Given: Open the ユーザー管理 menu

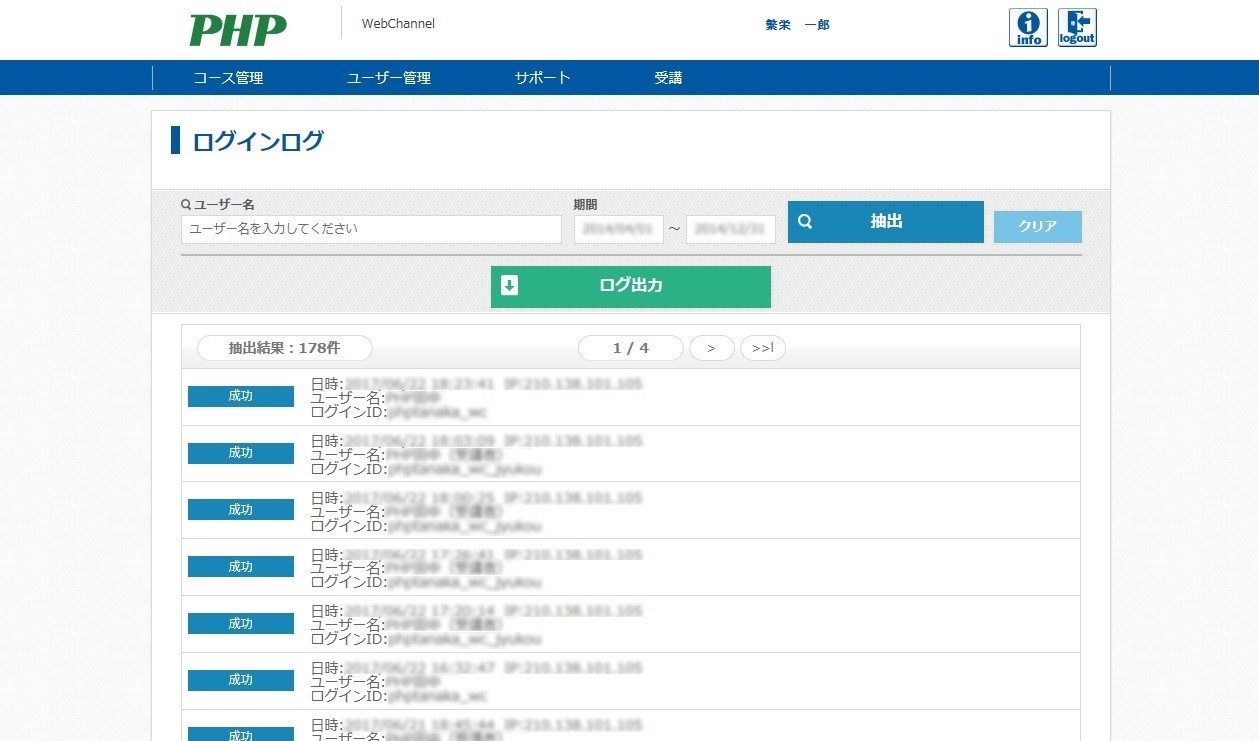Looking at the screenshot, I should click(x=389, y=78).
